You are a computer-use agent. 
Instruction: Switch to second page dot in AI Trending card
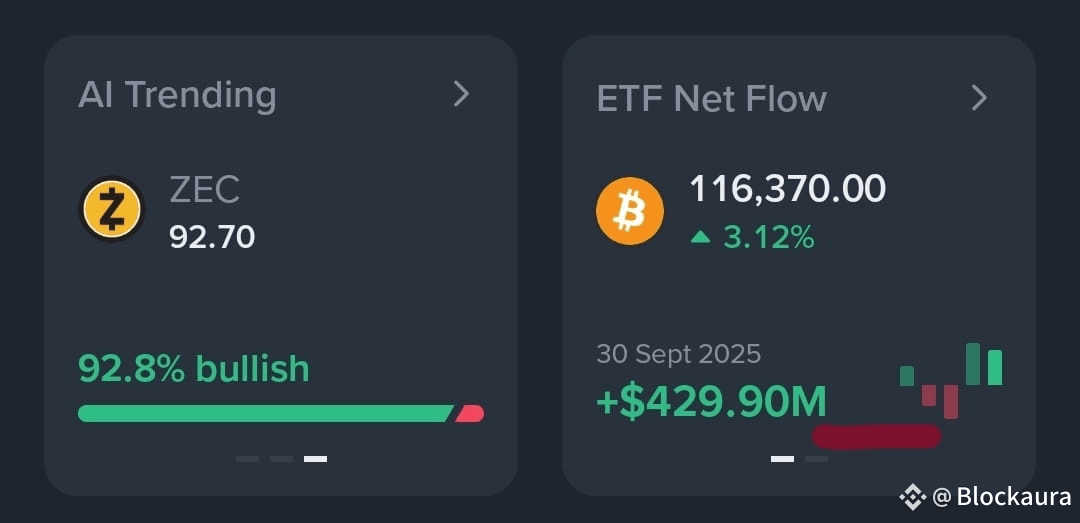point(281,459)
